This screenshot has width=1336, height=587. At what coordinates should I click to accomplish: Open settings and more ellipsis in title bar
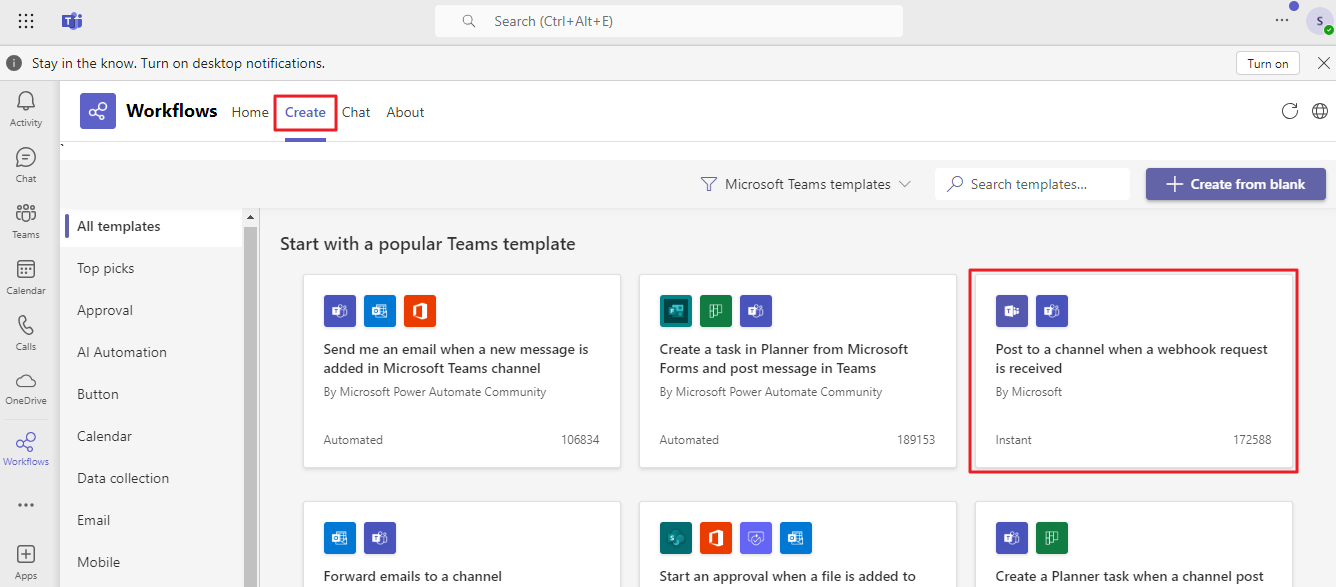[x=1282, y=20]
